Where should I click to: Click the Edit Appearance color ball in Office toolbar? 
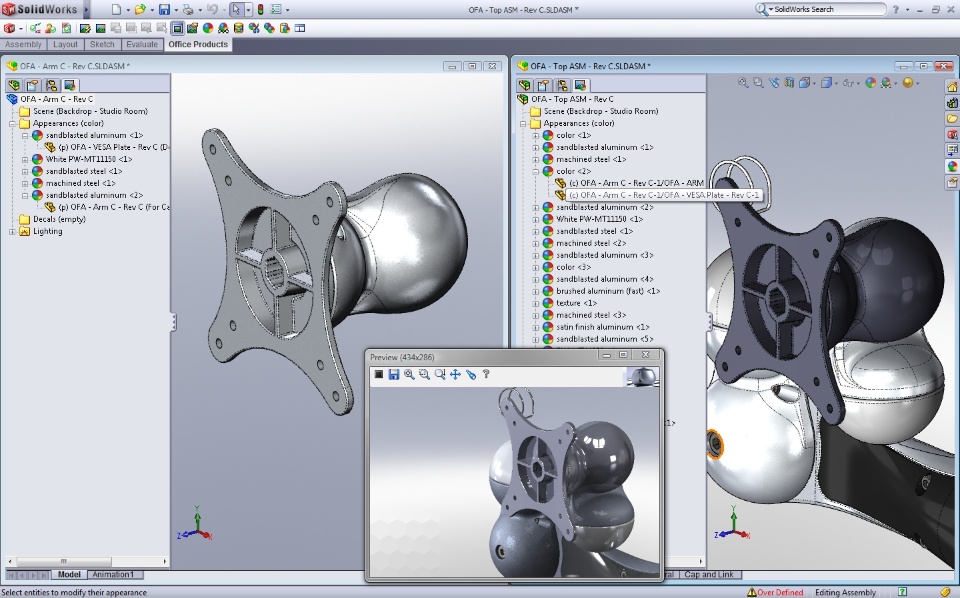(x=208, y=28)
